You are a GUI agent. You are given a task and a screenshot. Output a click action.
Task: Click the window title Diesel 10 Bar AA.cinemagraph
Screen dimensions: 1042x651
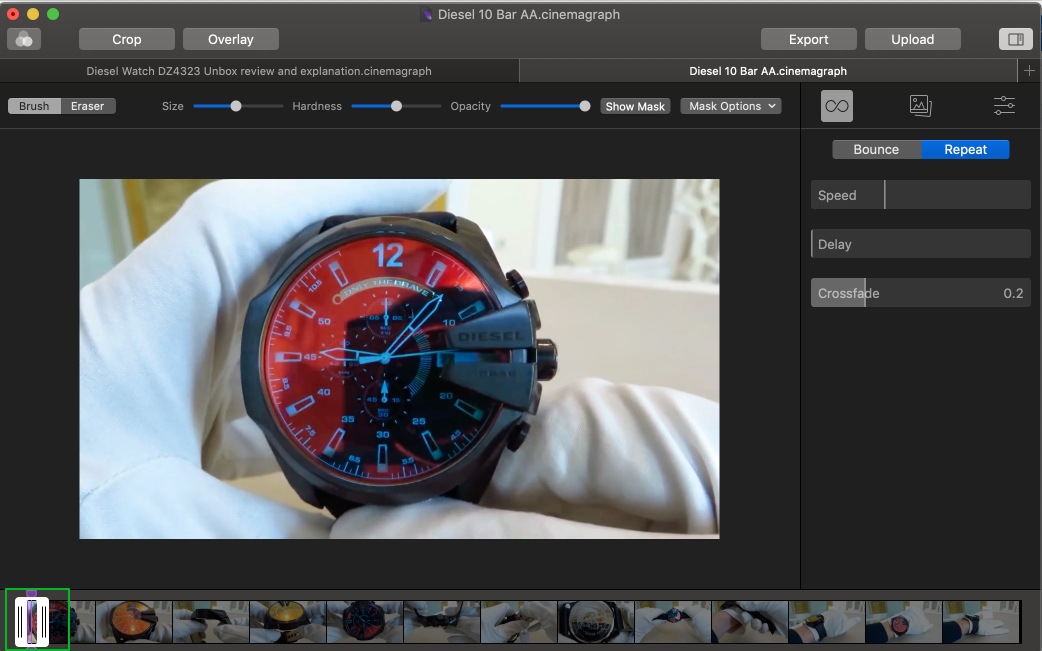tap(528, 14)
